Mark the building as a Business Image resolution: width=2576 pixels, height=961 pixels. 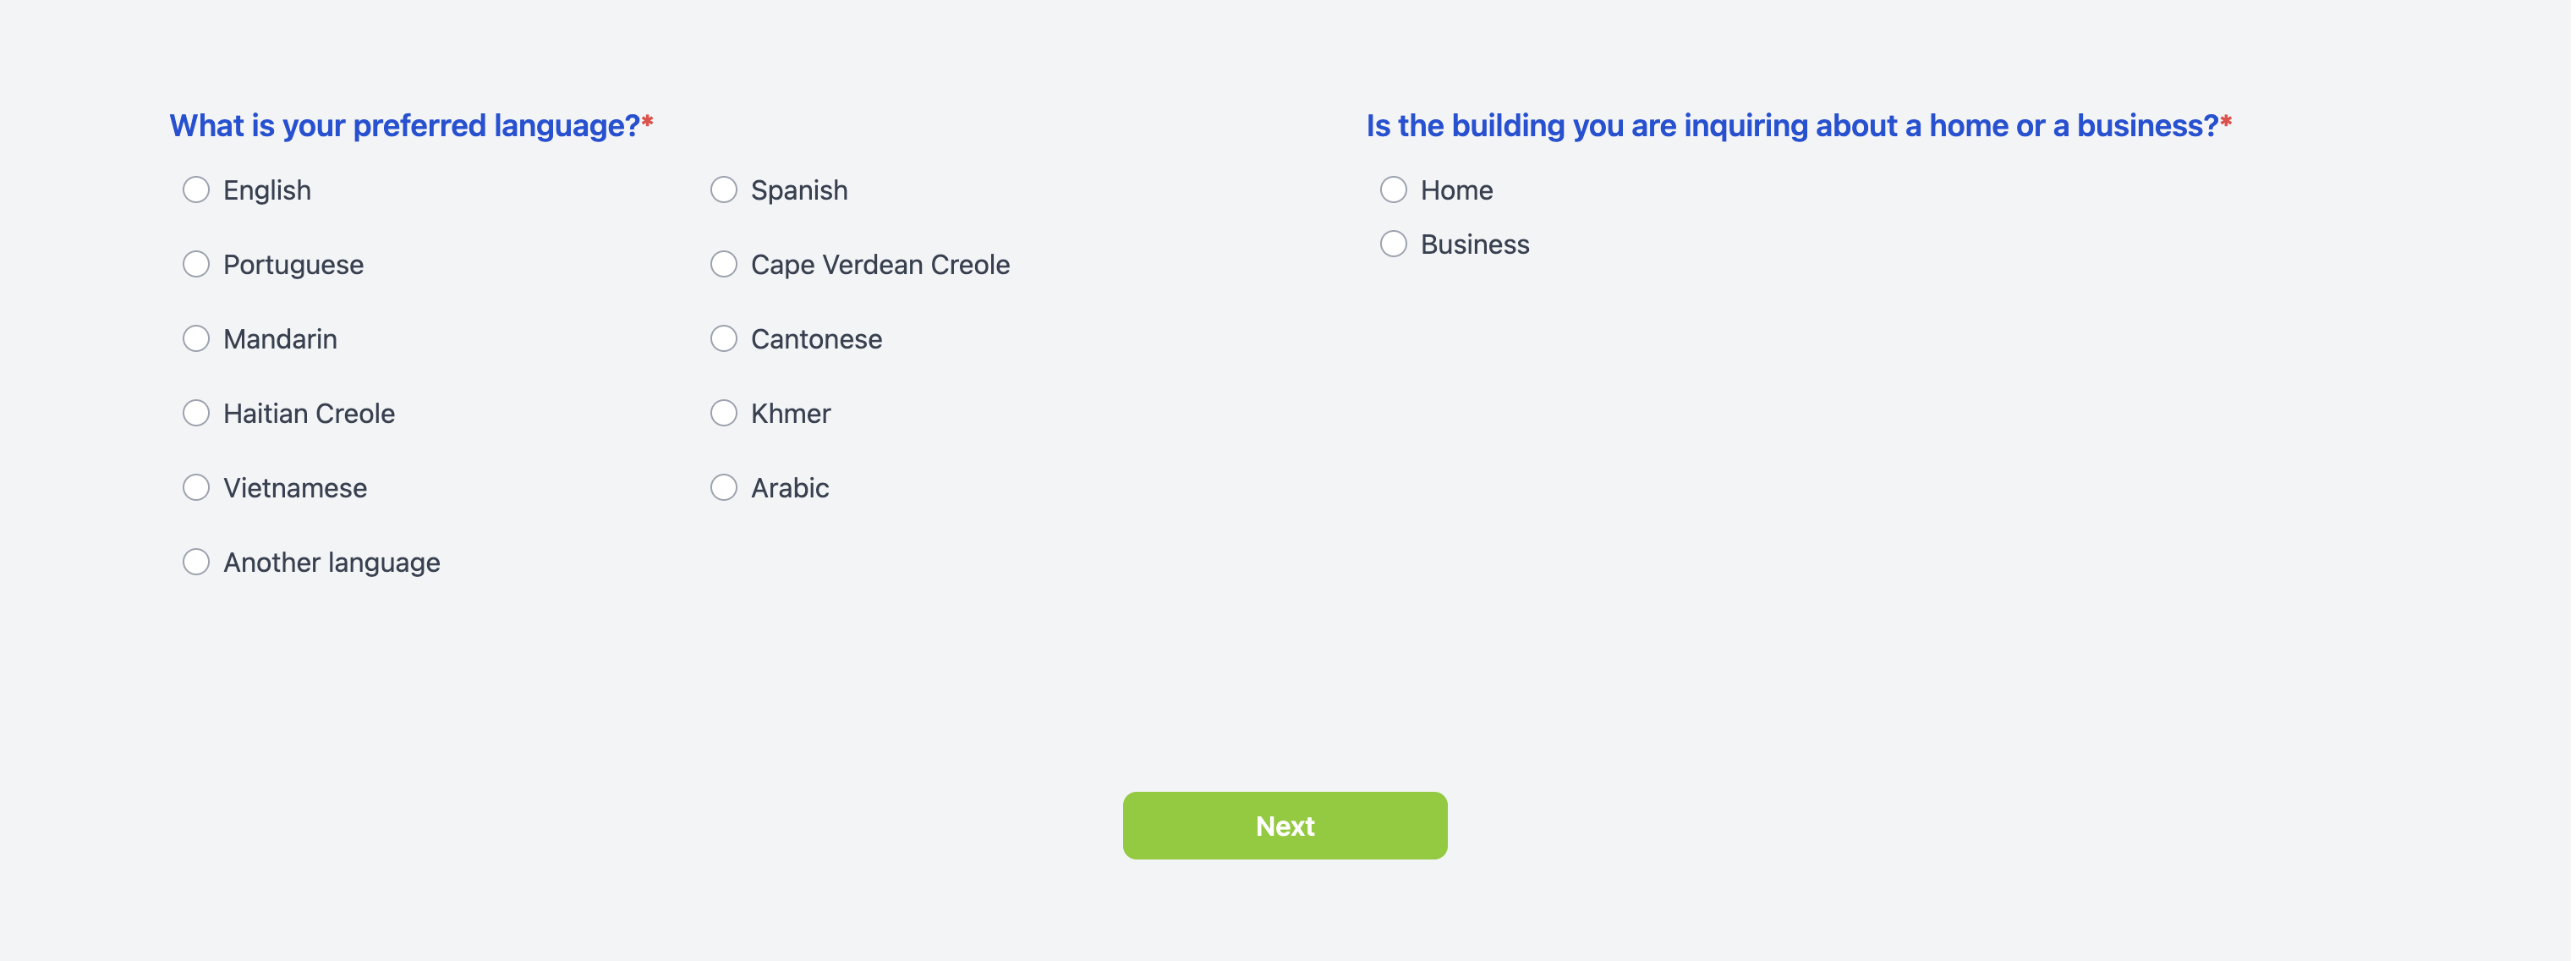[1393, 244]
